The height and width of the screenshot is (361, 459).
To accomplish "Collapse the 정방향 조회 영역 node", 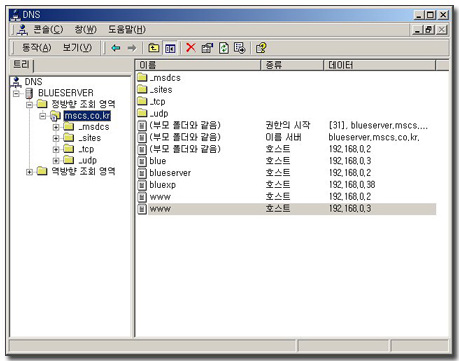I will click(29, 105).
